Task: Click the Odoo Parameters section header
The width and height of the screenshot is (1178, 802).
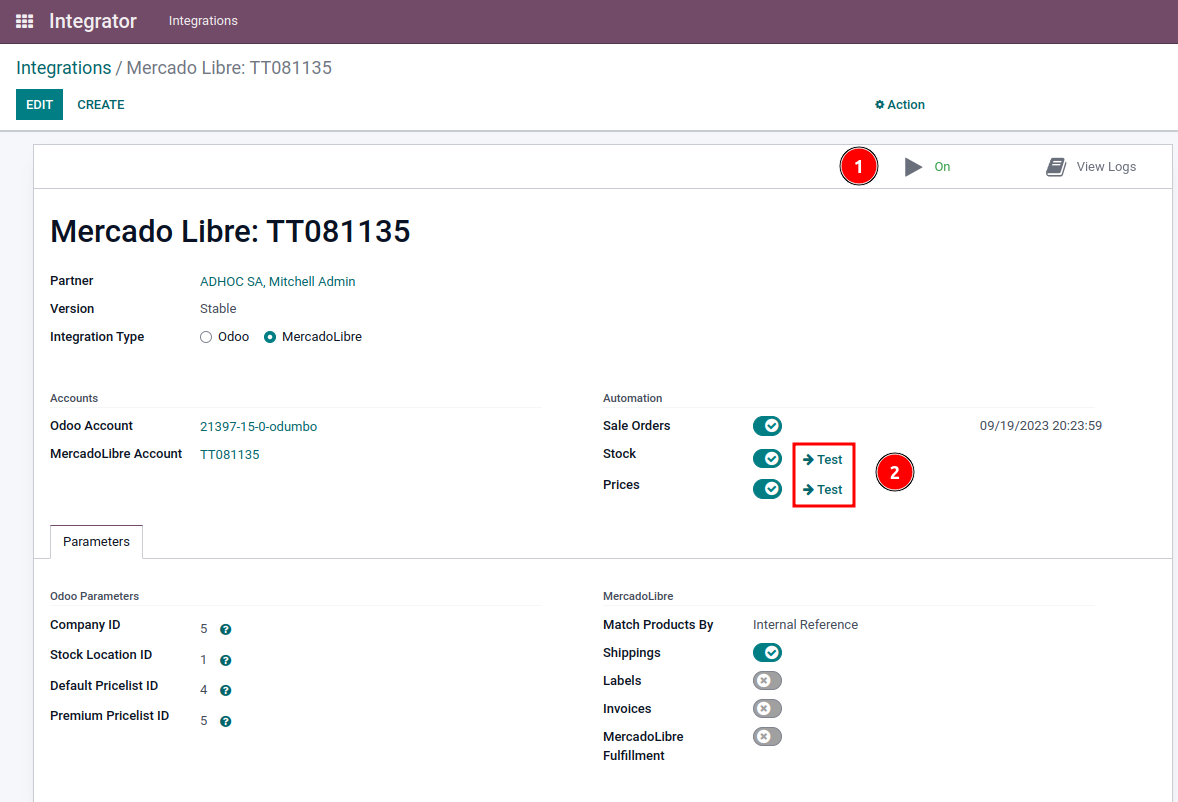Action: click(x=95, y=596)
